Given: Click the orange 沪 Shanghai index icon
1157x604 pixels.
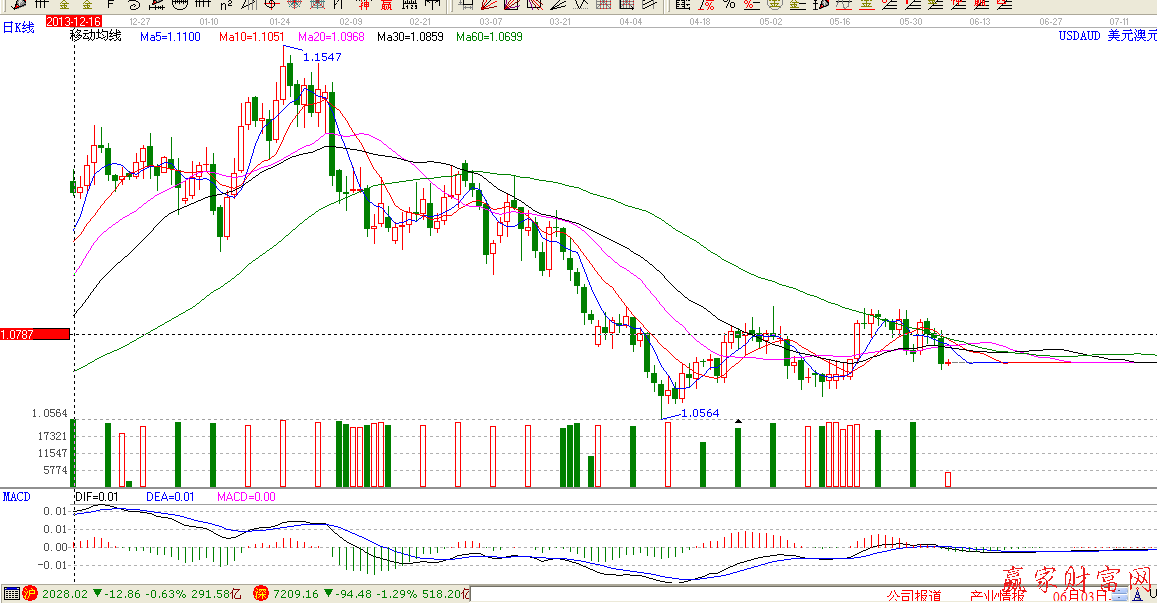Looking at the screenshot, I should tap(30, 594).
